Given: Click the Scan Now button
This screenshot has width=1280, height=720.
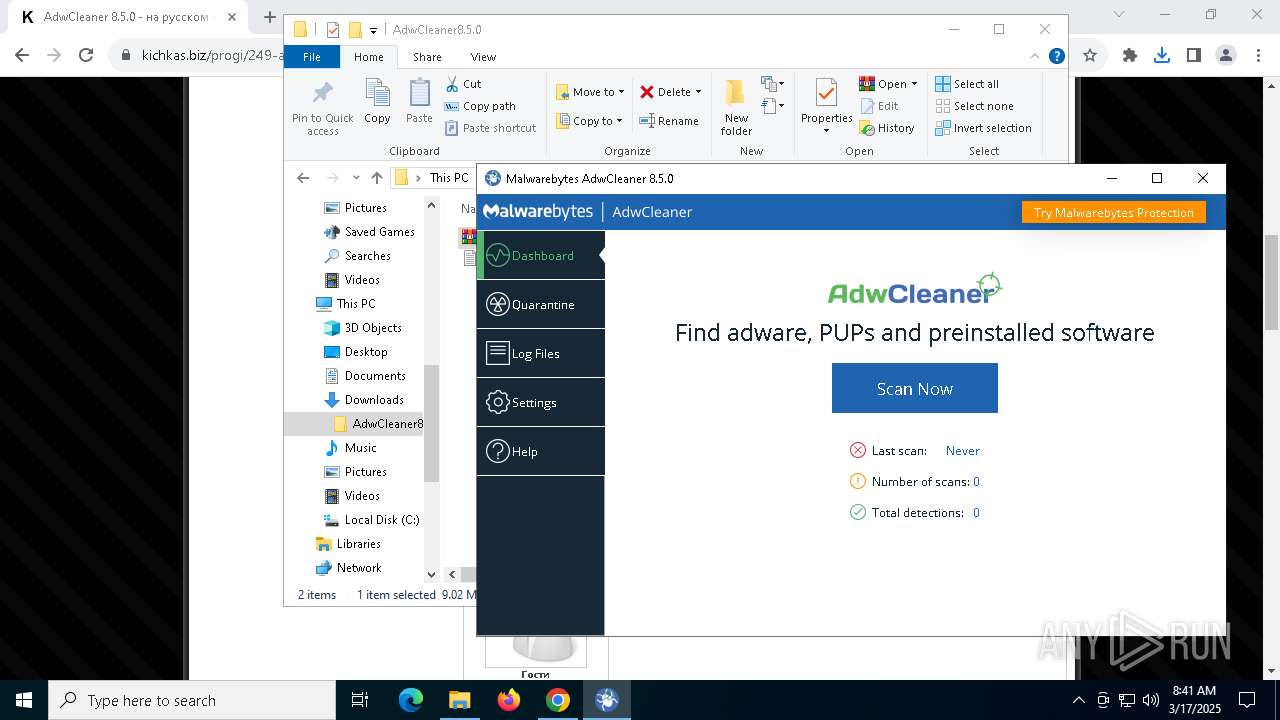Looking at the screenshot, I should point(914,389).
